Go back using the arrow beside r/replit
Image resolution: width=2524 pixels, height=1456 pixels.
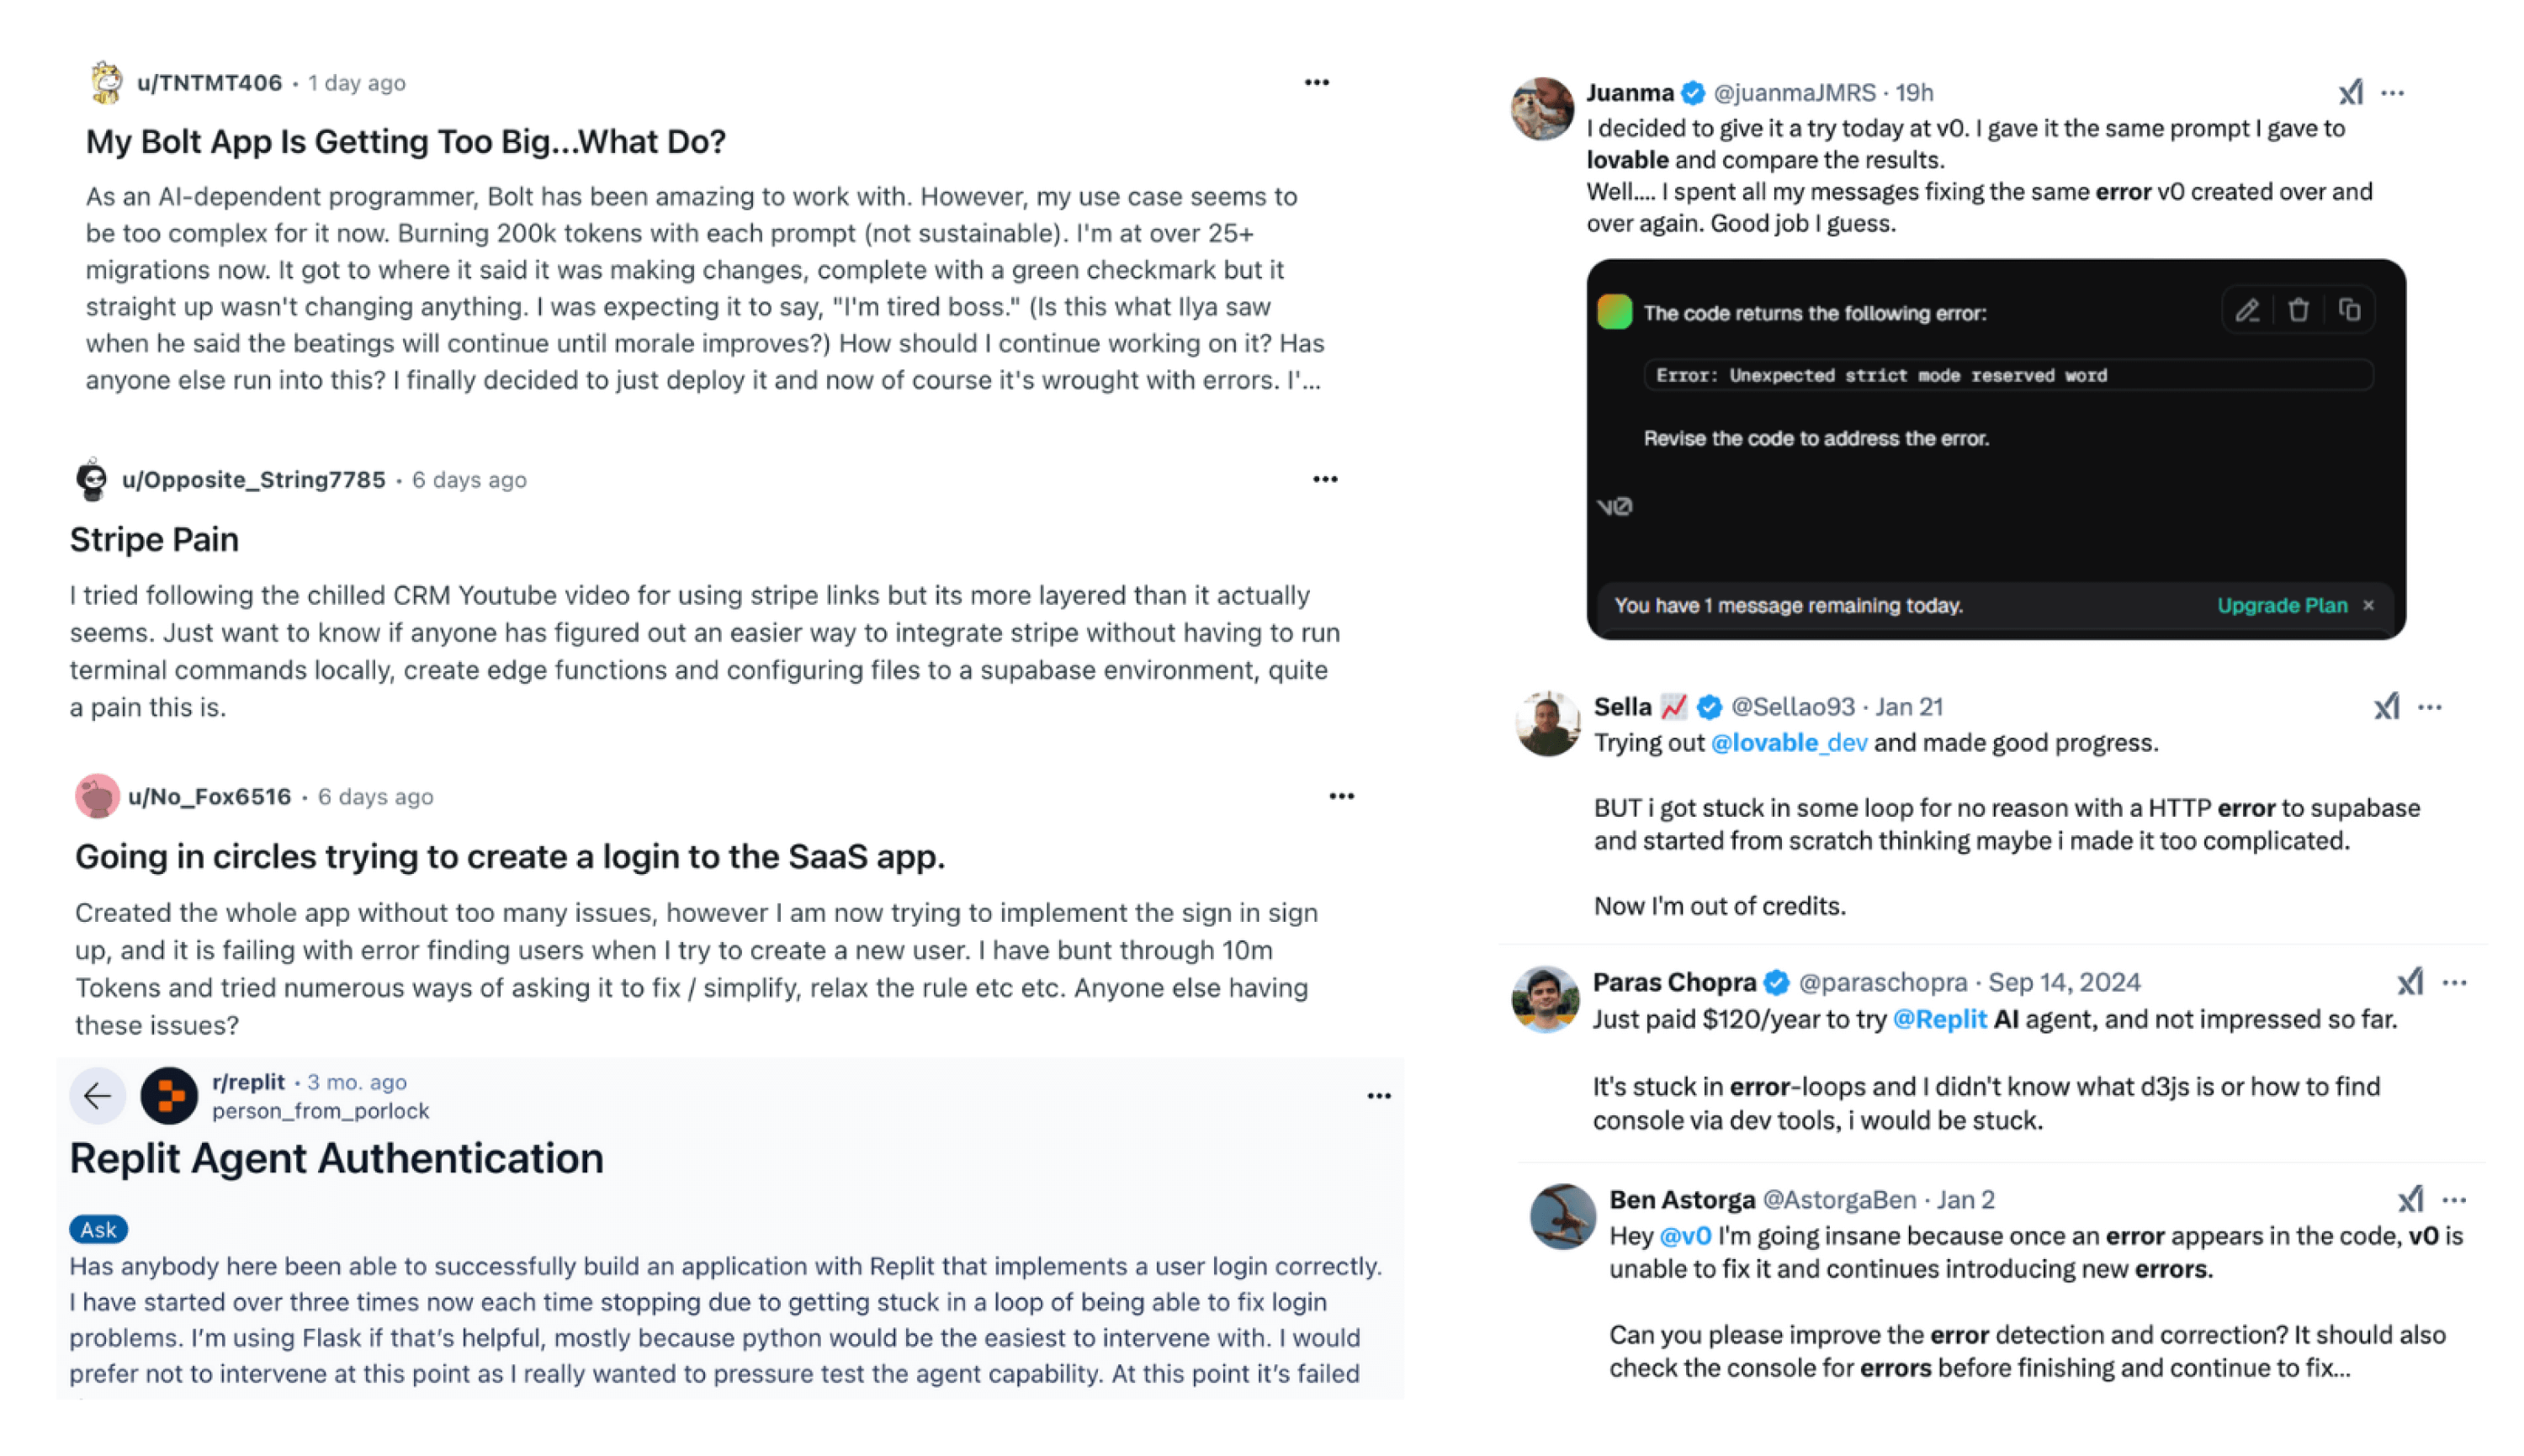click(97, 1096)
